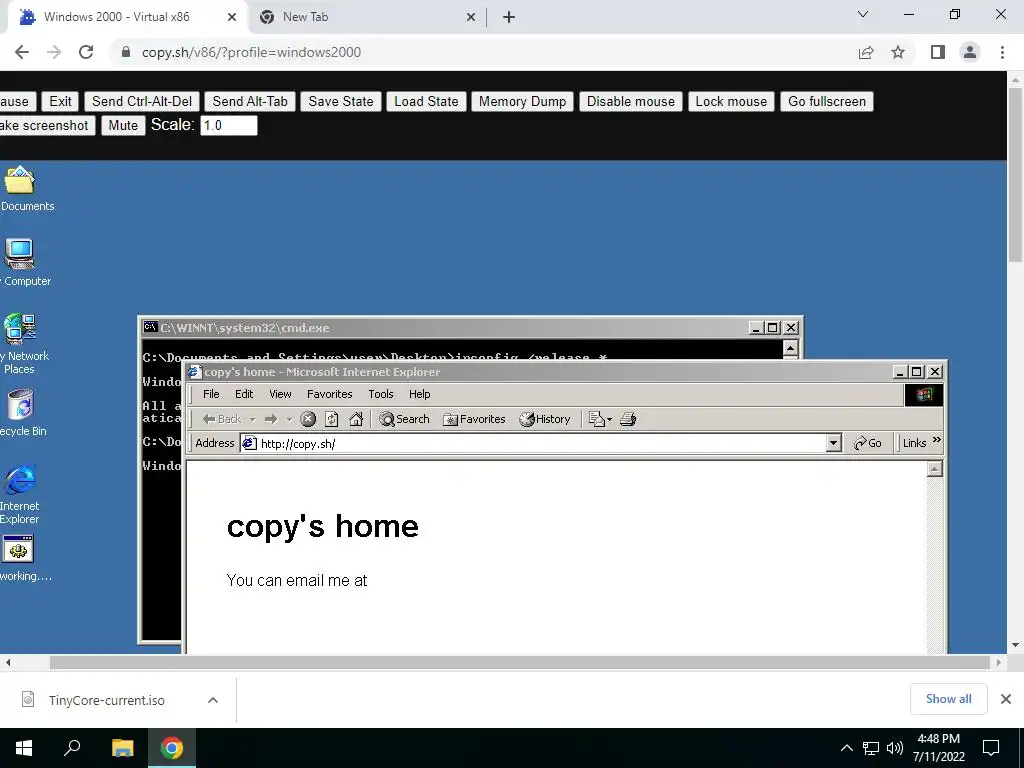This screenshot has height=768, width=1024.
Task: Toggle Chrome side panel icon
Action: (938, 52)
